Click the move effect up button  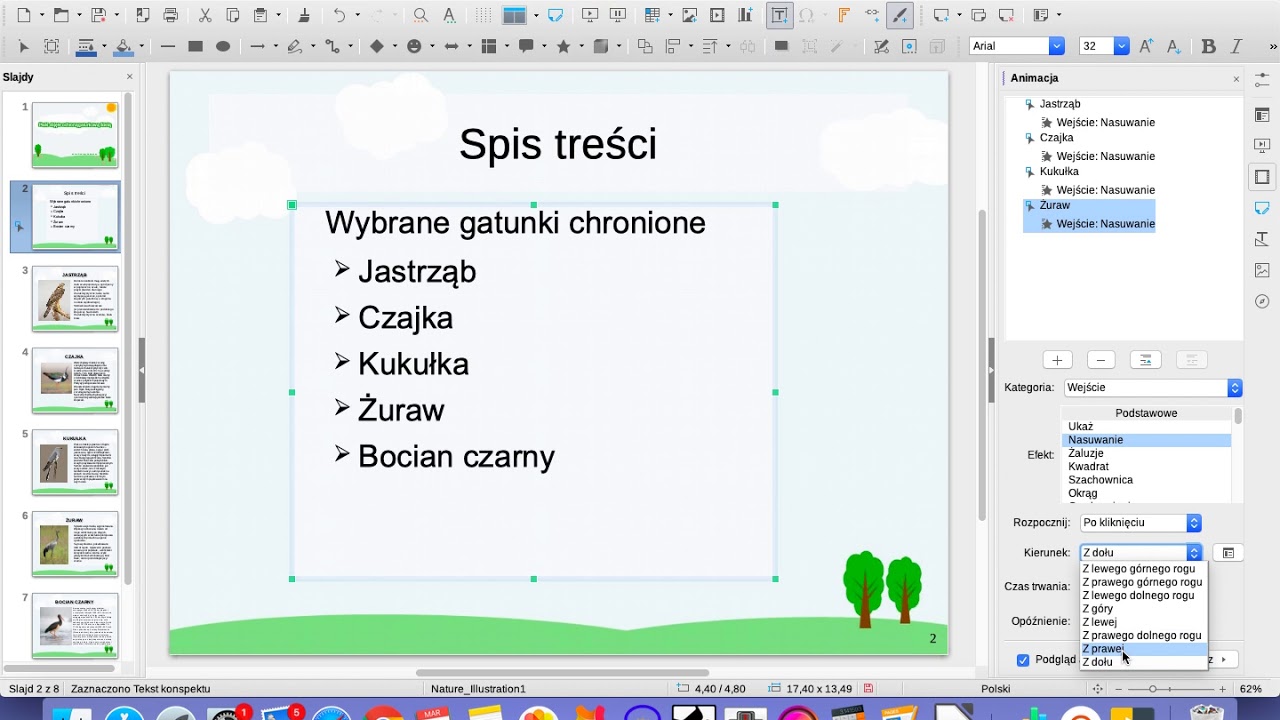pyautogui.click(x=1145, y=360)
